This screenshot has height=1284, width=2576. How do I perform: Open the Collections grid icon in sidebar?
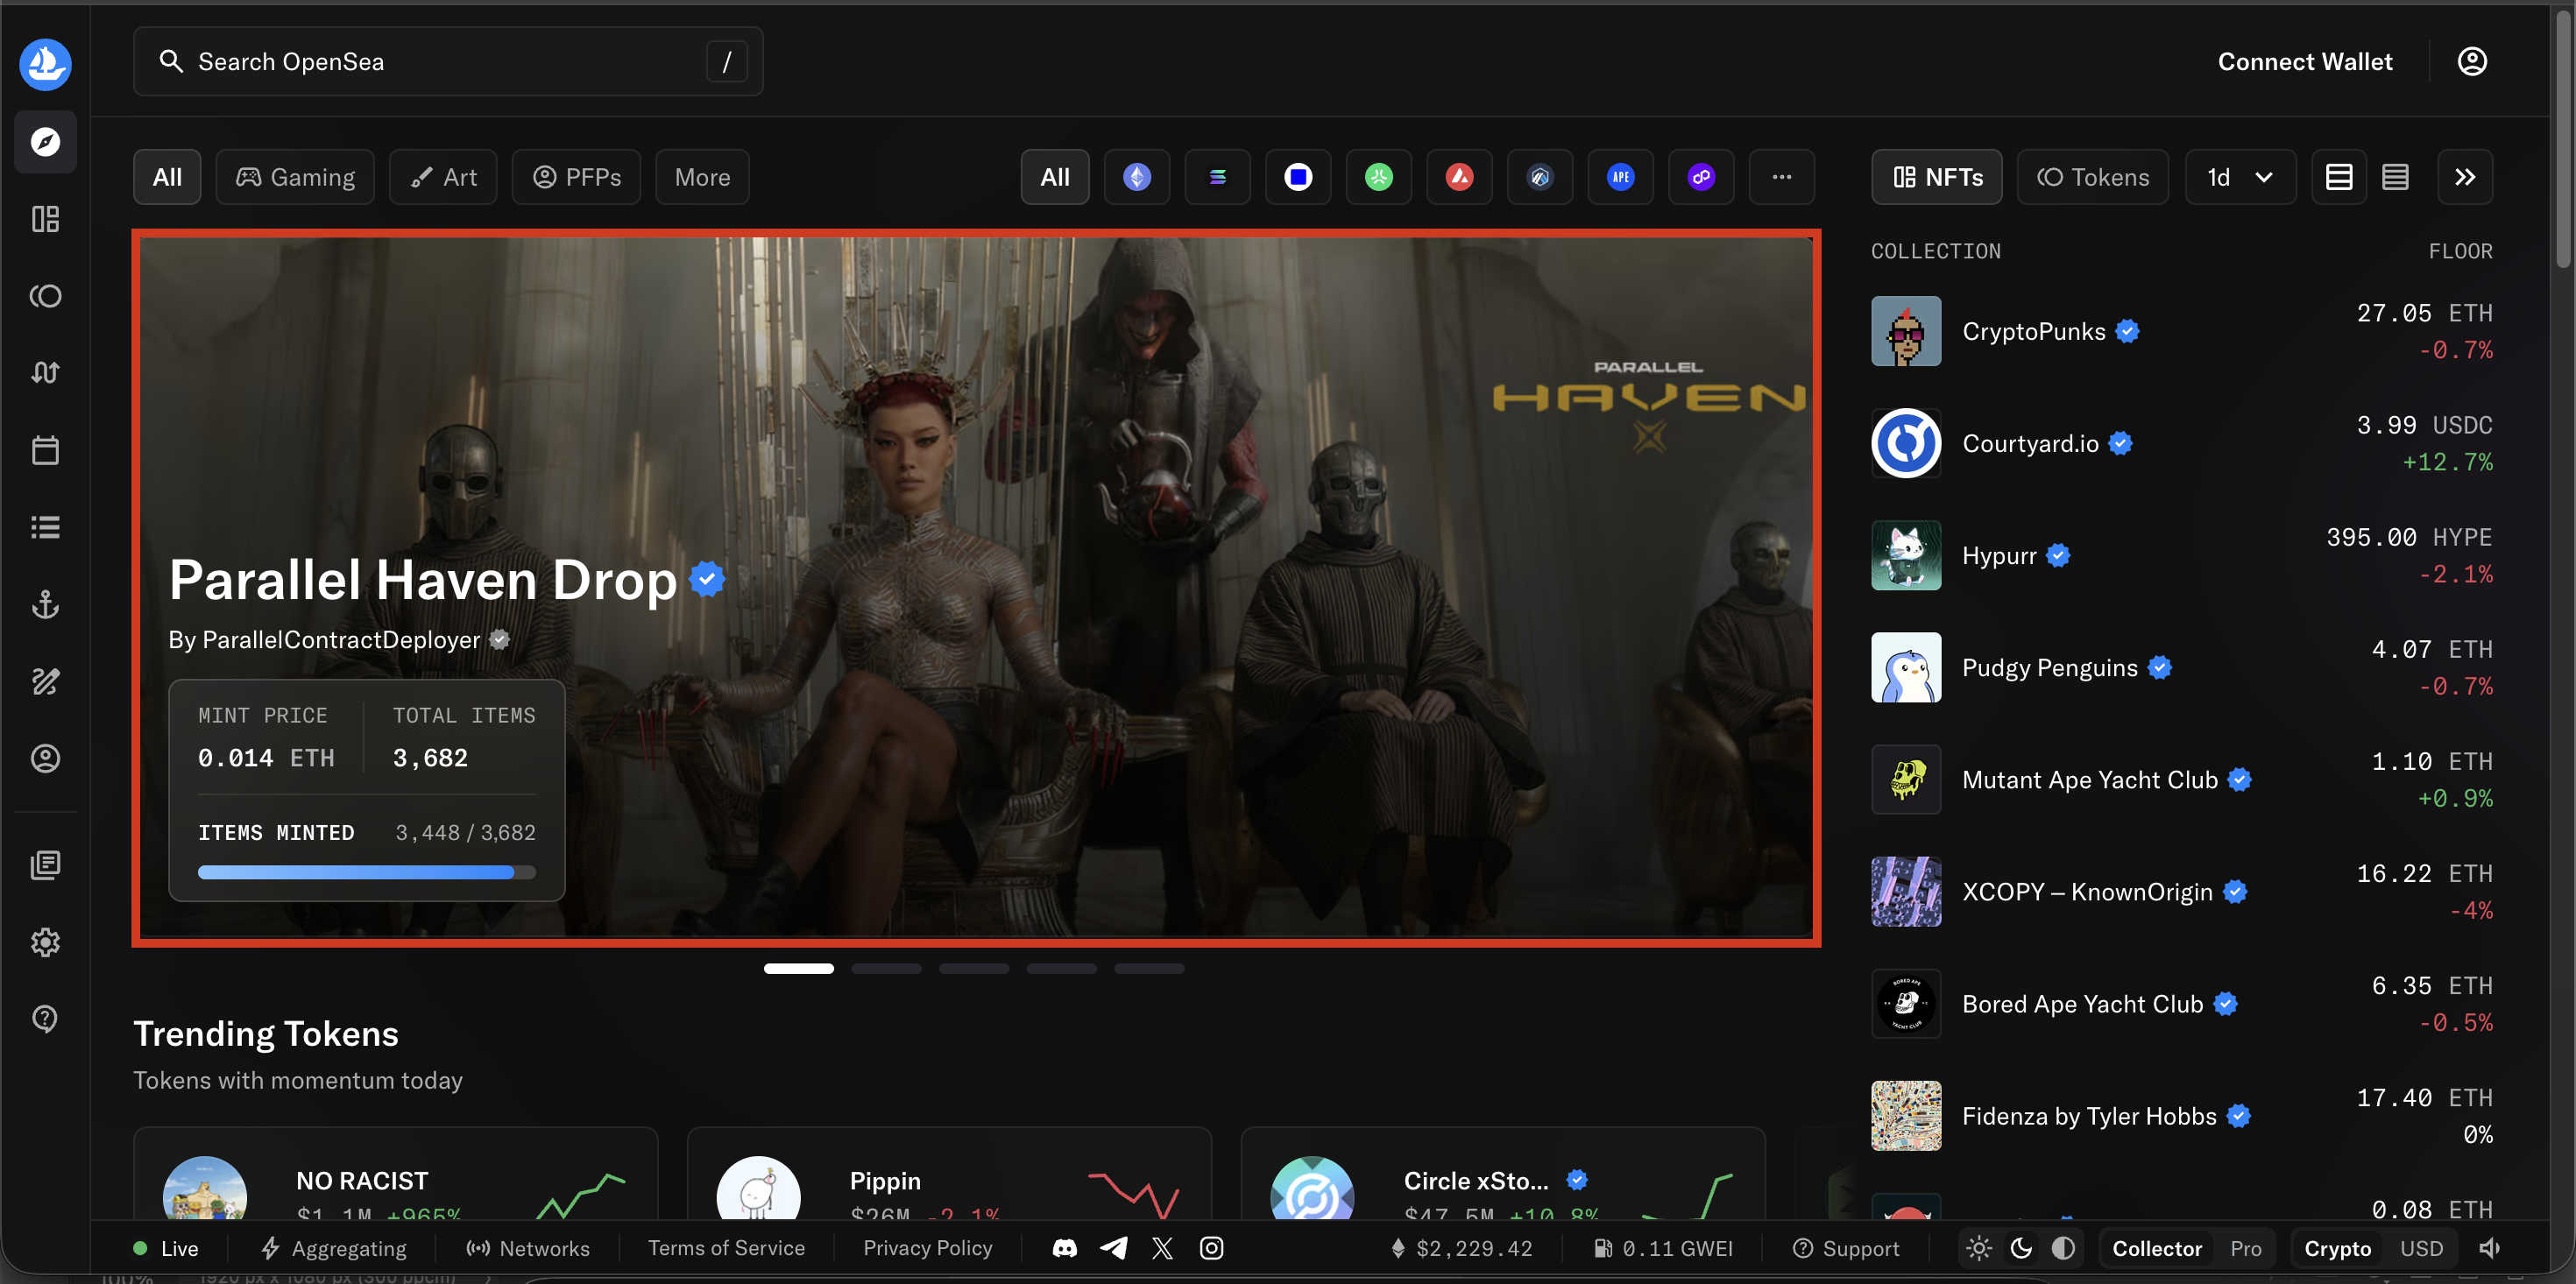[45, 219]
